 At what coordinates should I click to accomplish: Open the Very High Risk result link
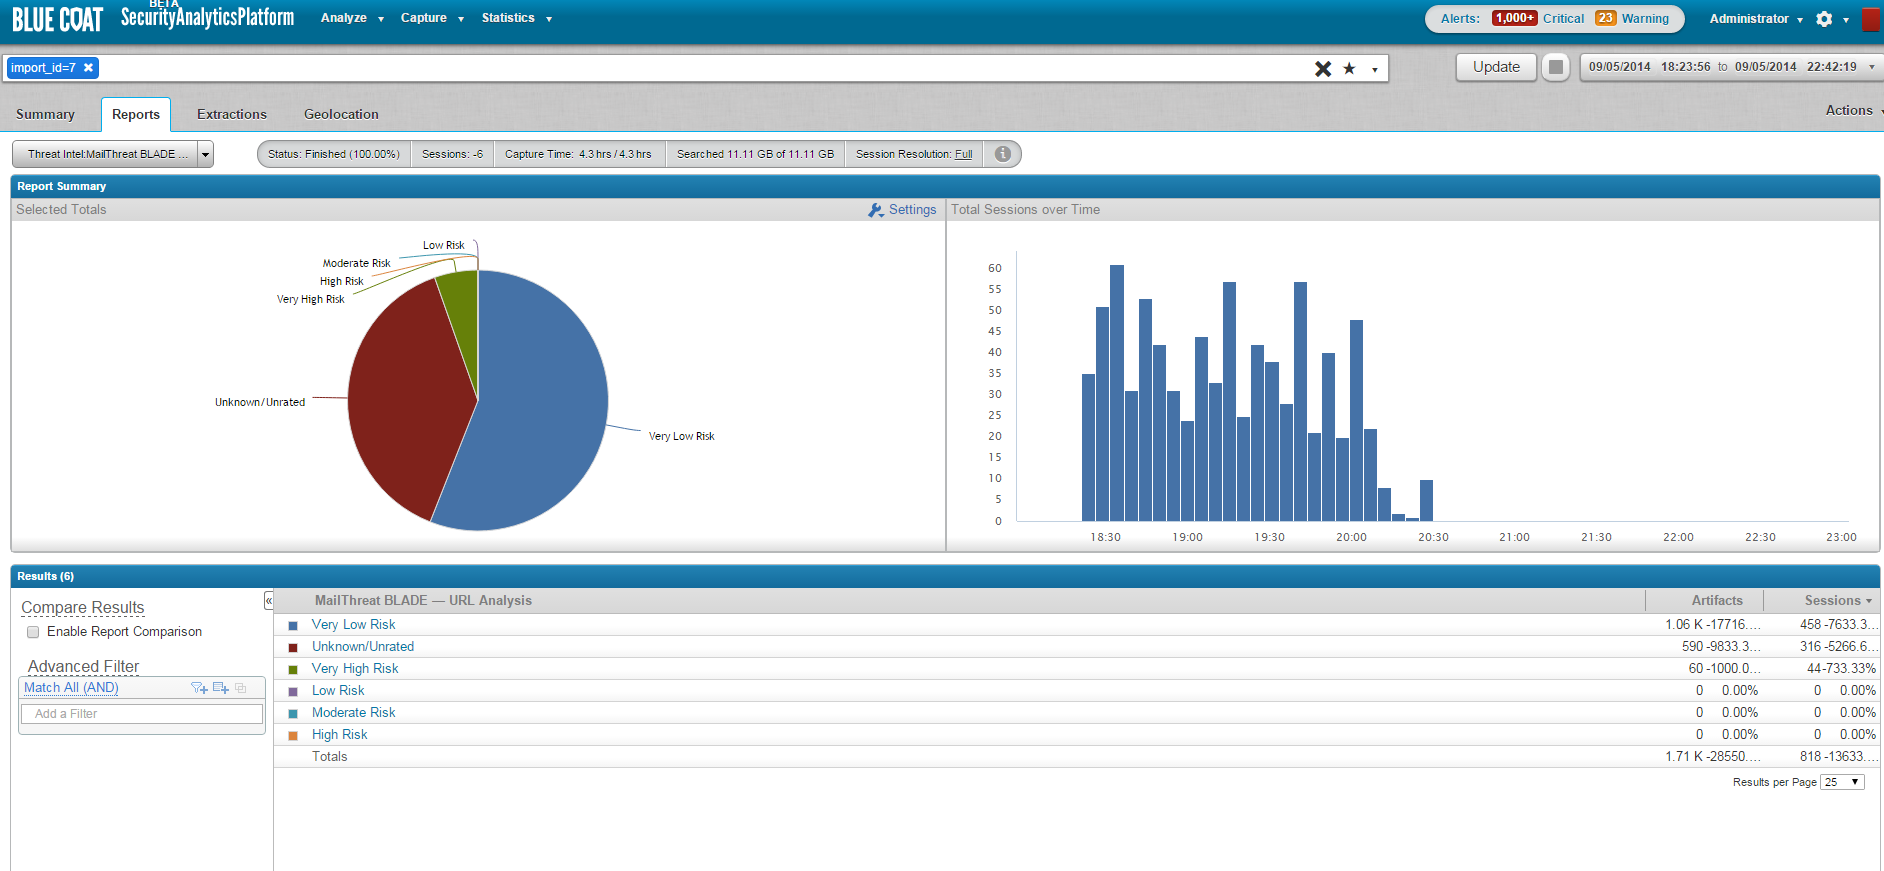pos(355,669)
